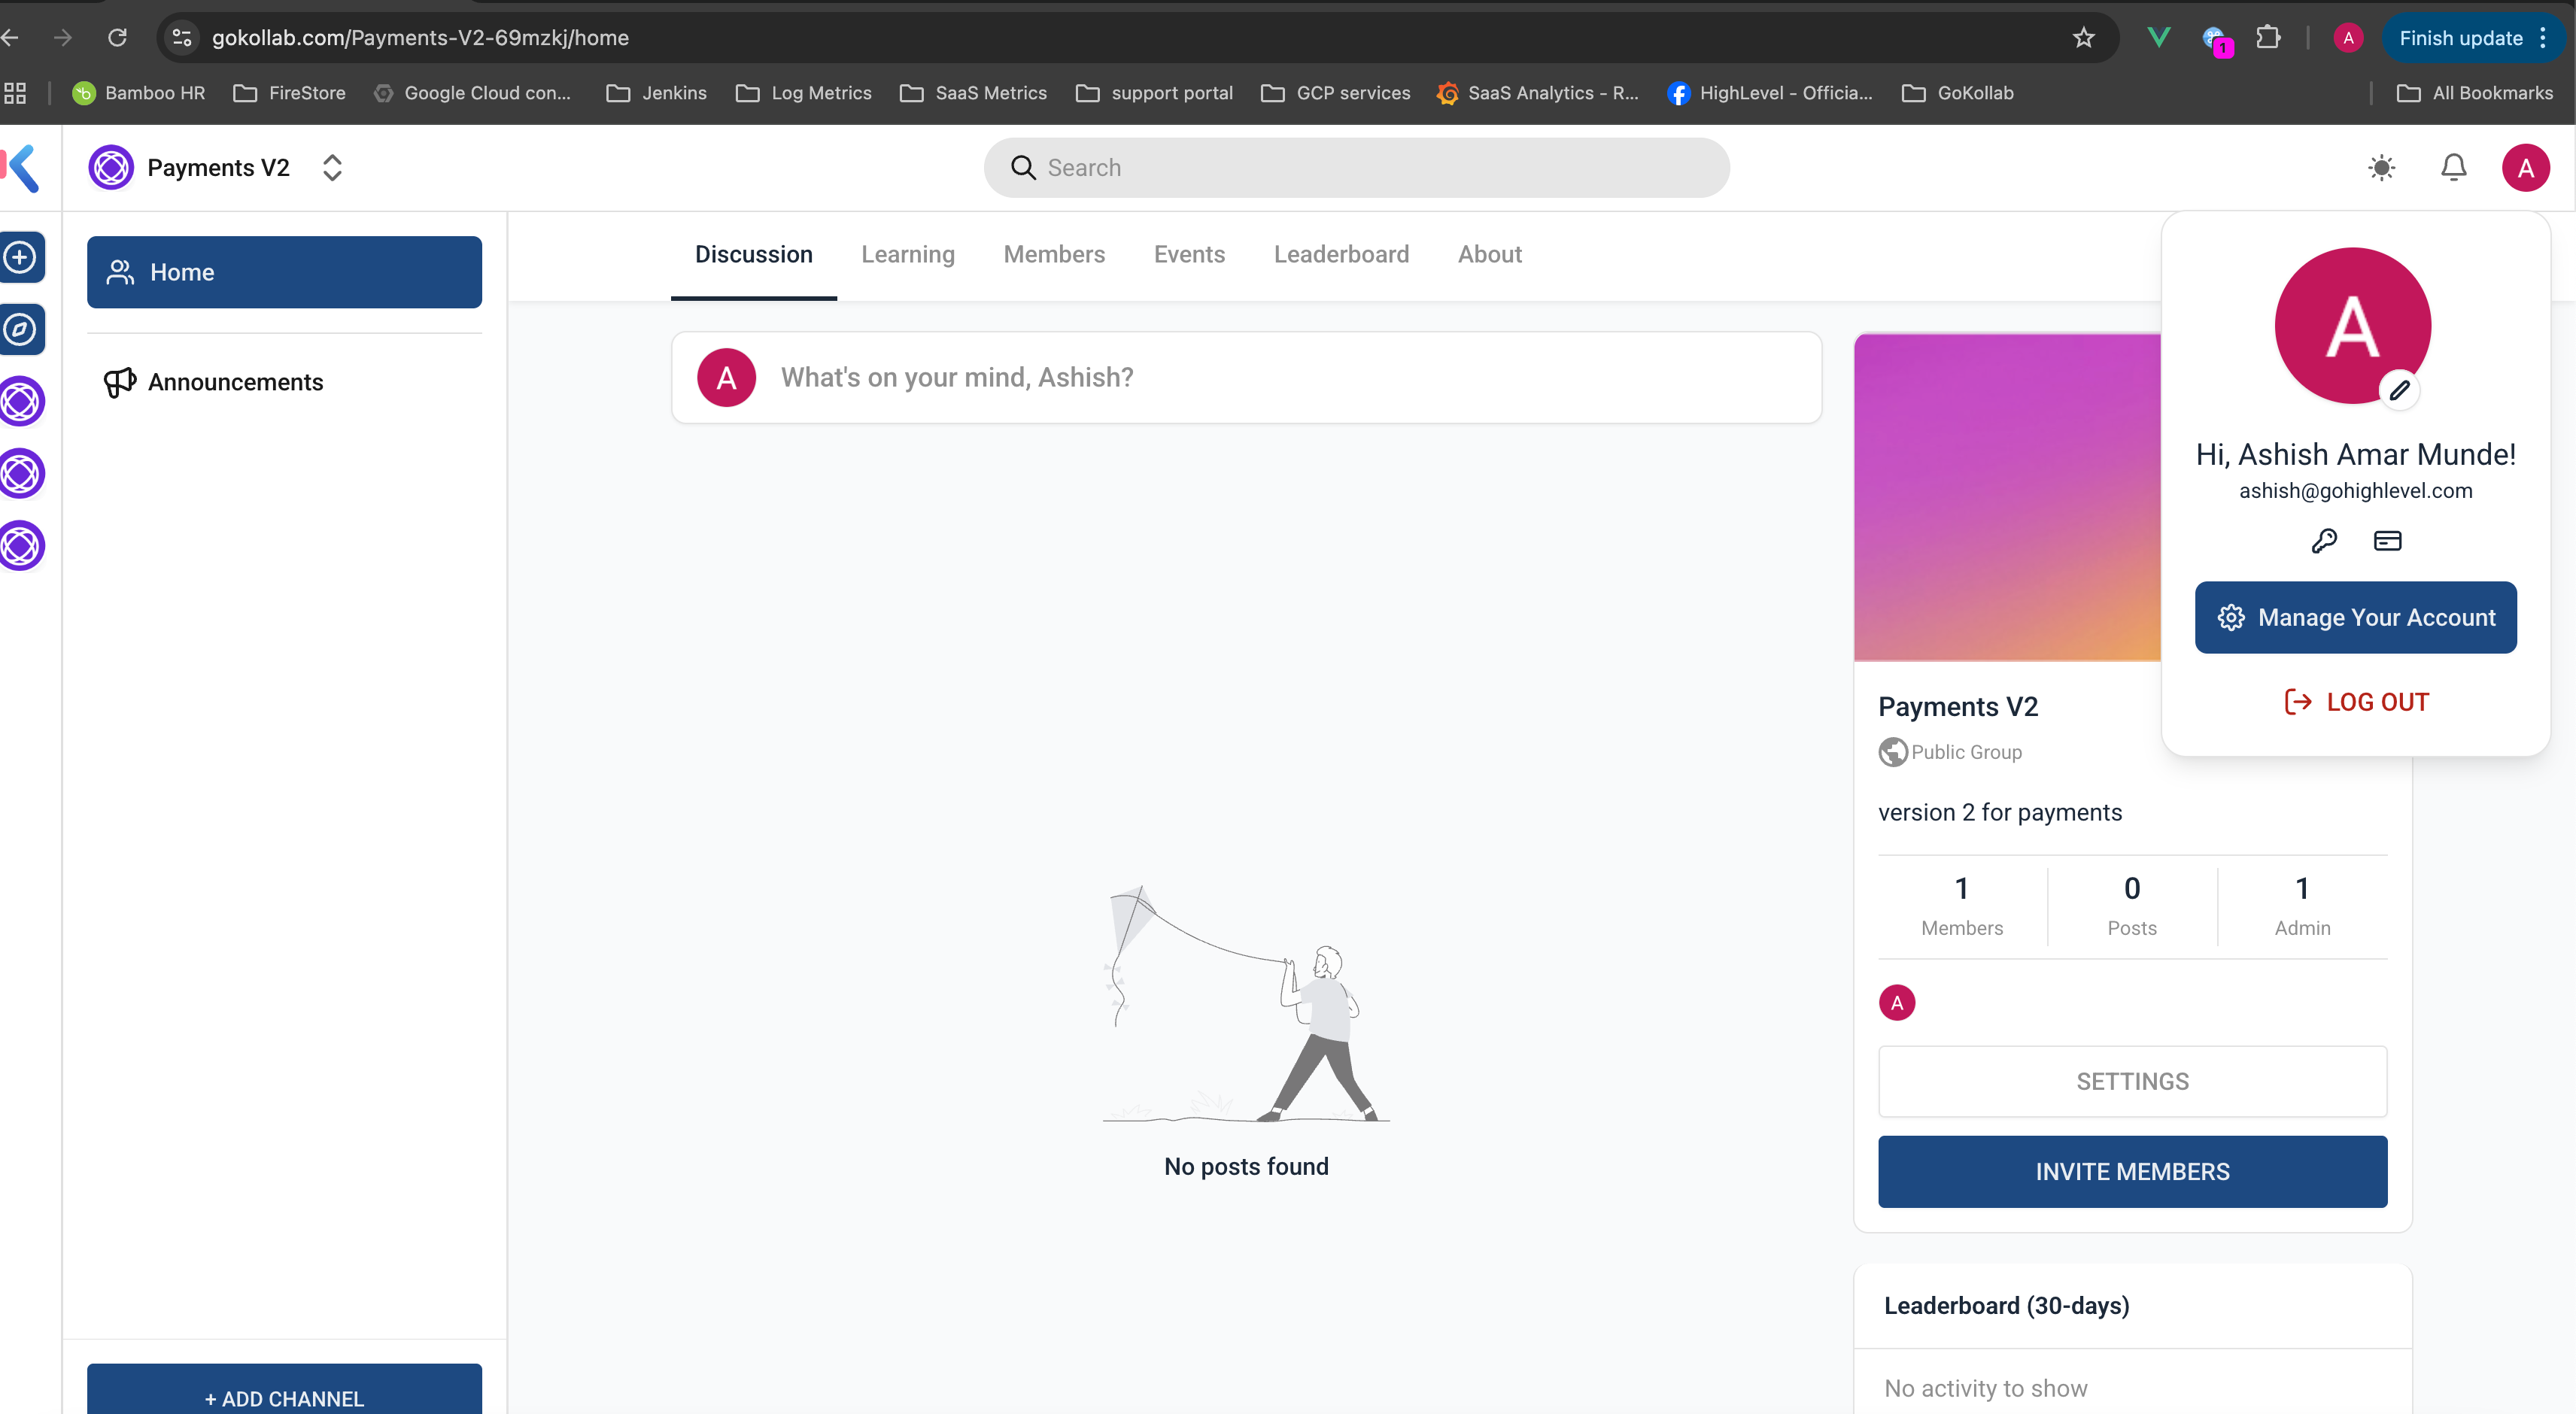
Task: Open the GCP services bookmark folder
Action: click(x=1335, y=93)
